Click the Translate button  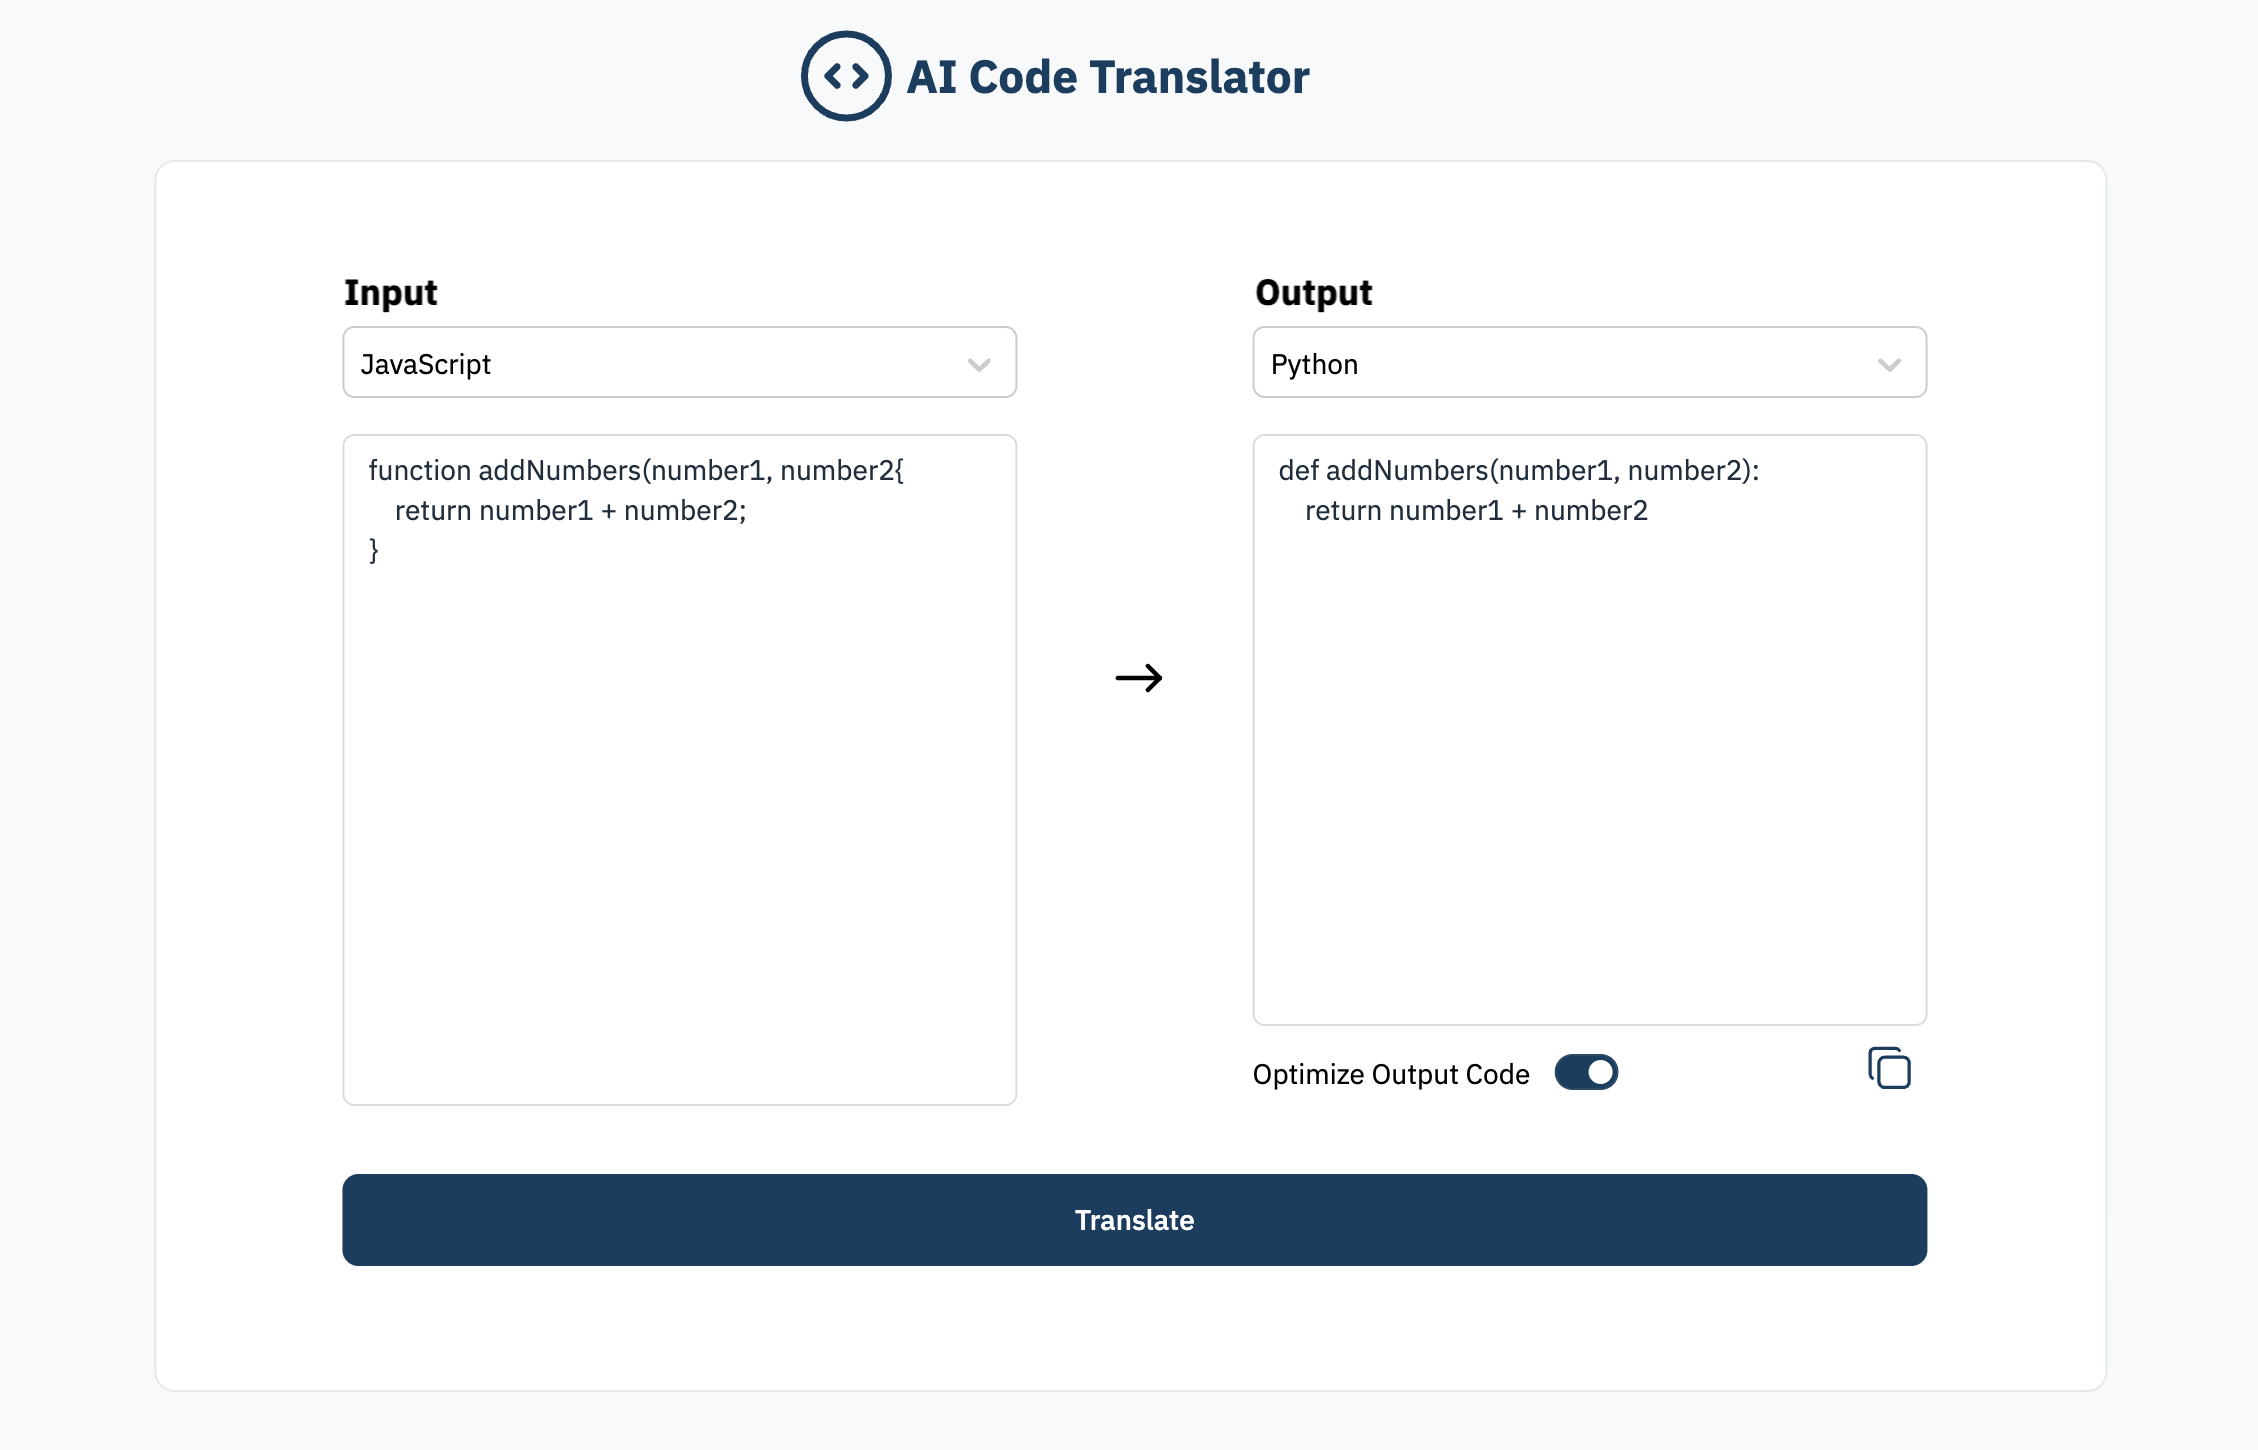[x=1133, y=1220]
